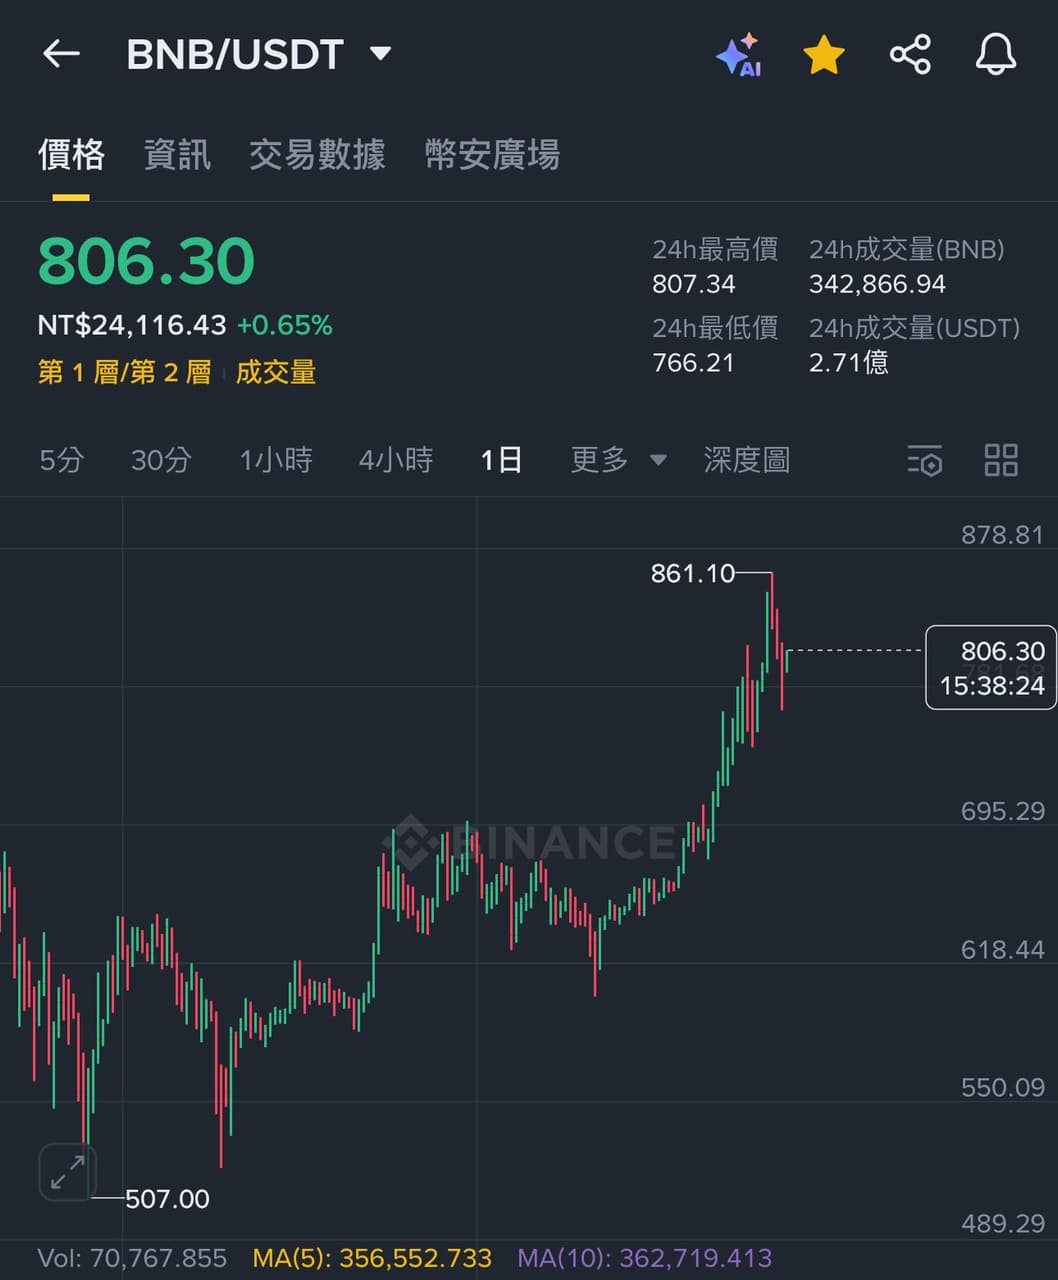Open the 幣安廣場 tab

(x=492, y=155)
